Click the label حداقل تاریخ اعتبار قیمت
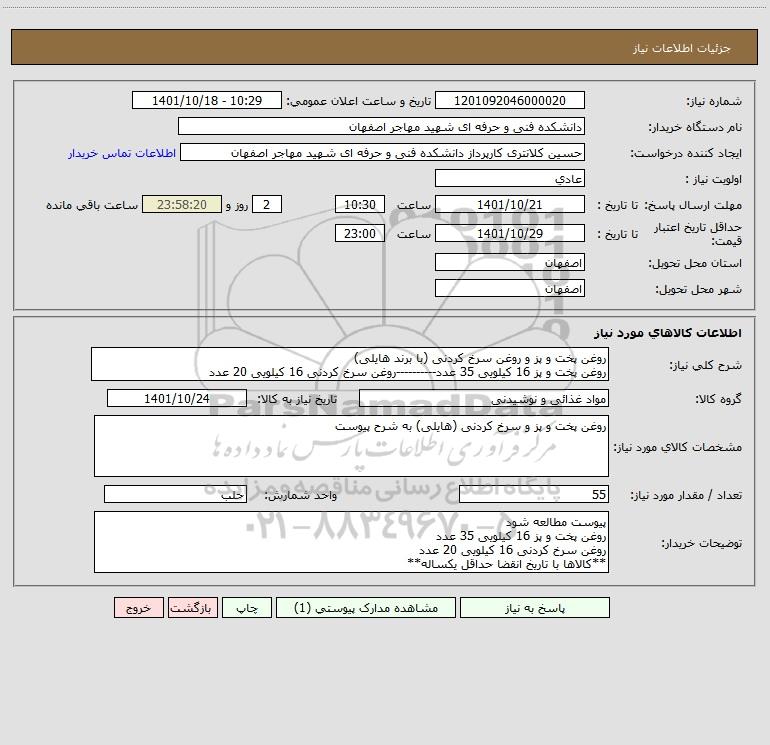This screenshot has width=770, height=745. (x=698, y=234)
